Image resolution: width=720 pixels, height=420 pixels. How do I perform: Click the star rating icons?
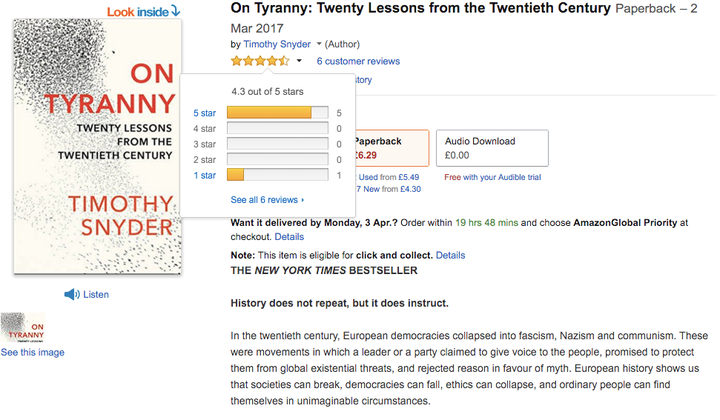pyautogui.click(x=260, y=61)
